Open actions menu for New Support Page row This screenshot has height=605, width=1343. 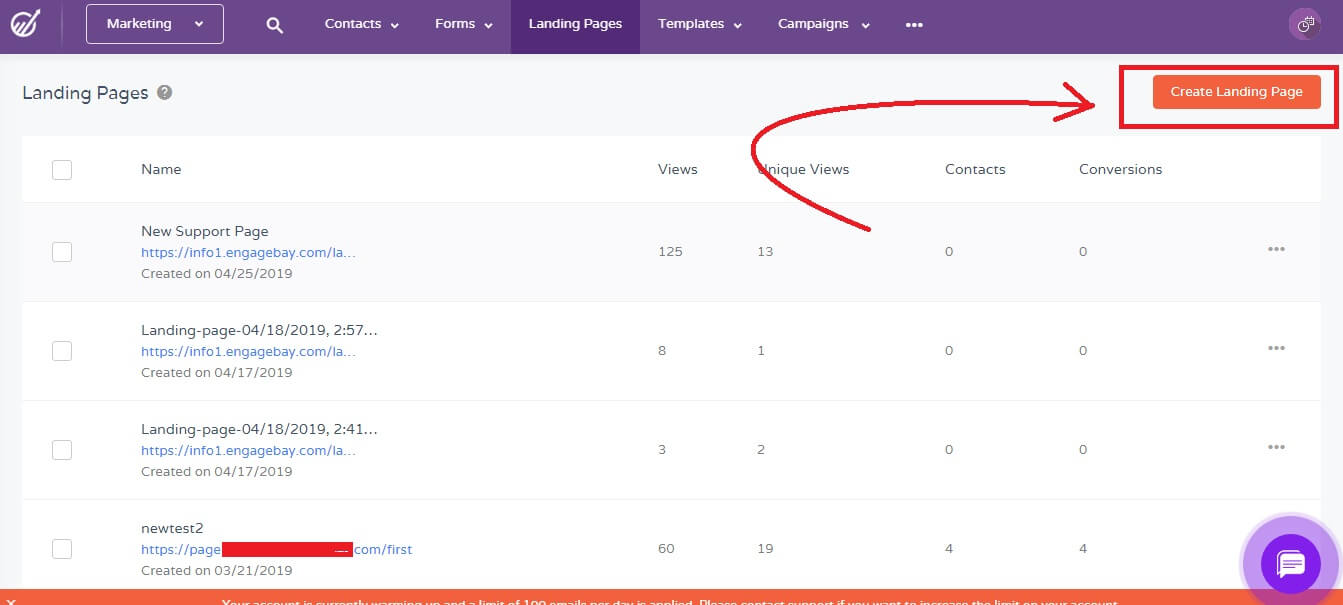[1276, 250]
